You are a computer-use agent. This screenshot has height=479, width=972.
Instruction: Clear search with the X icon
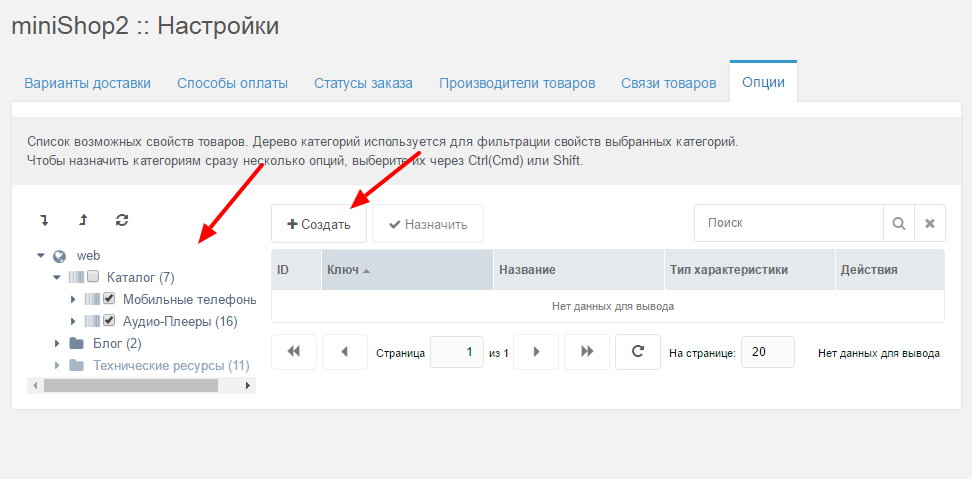point(930,223)
